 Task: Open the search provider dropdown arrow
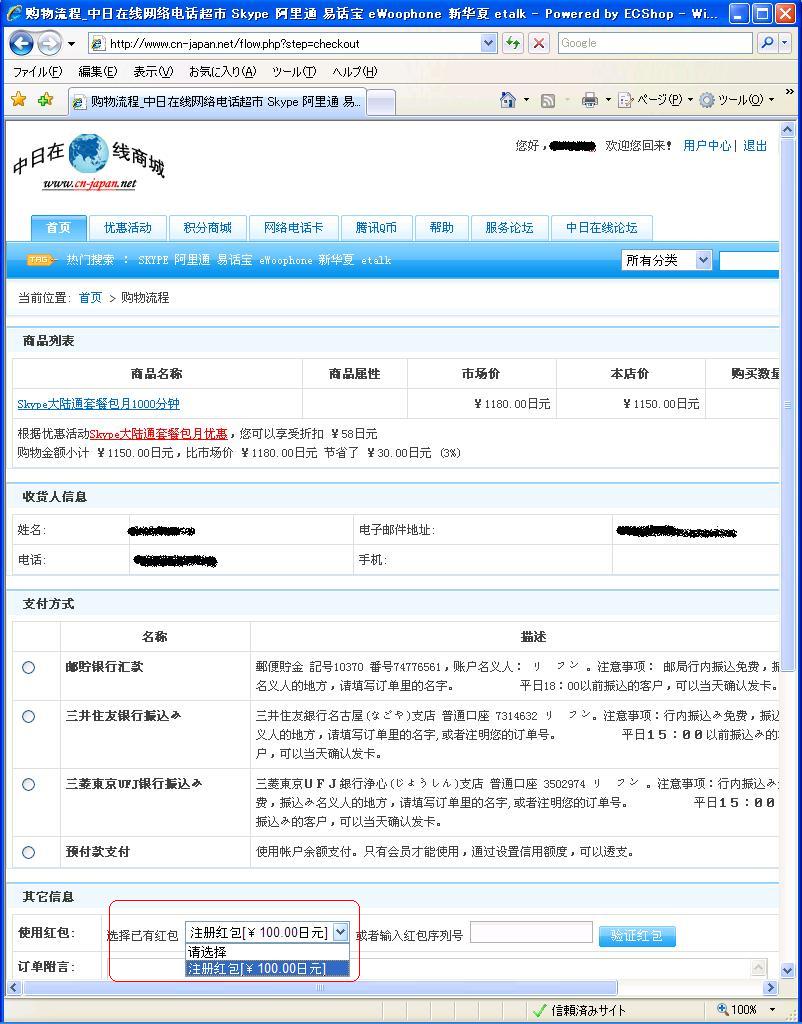(x=784, y=43)
